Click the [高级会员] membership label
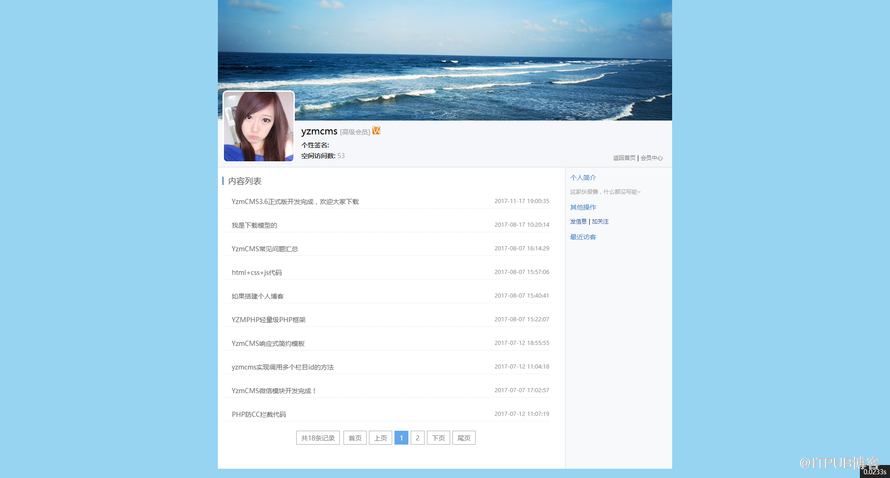 point(355,132)
